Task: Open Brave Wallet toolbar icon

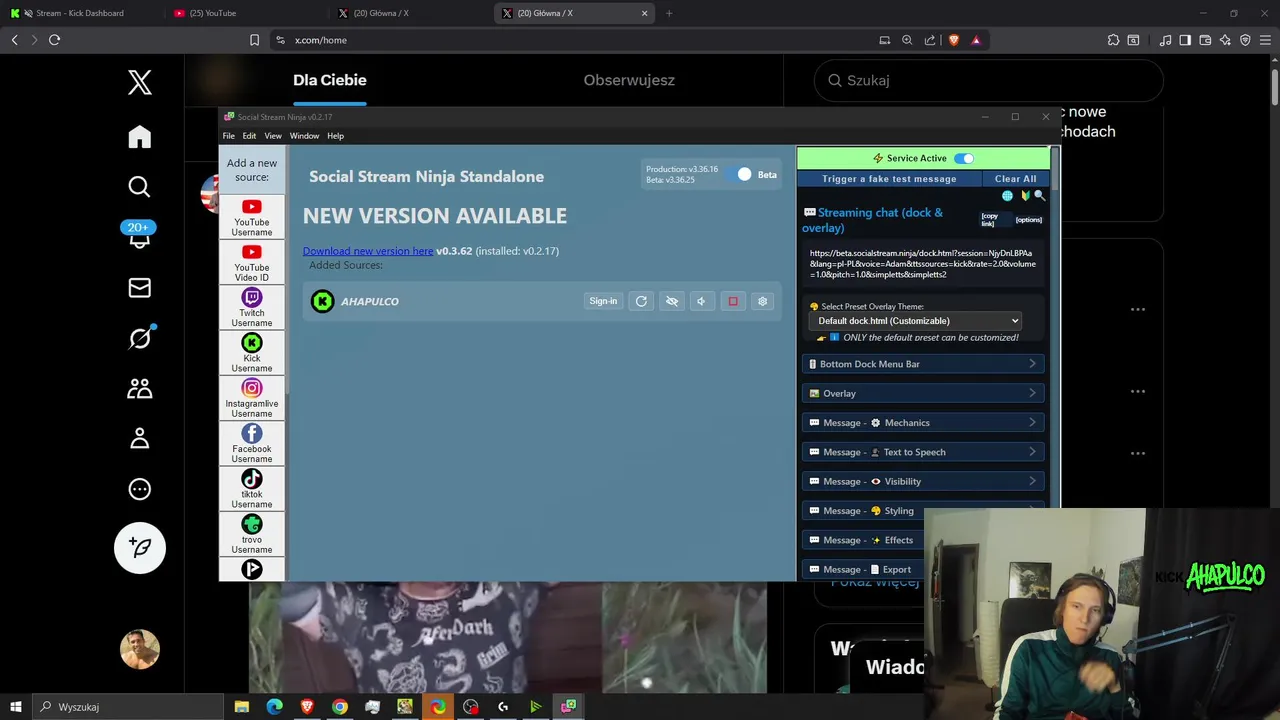Action: point(1205,40)
